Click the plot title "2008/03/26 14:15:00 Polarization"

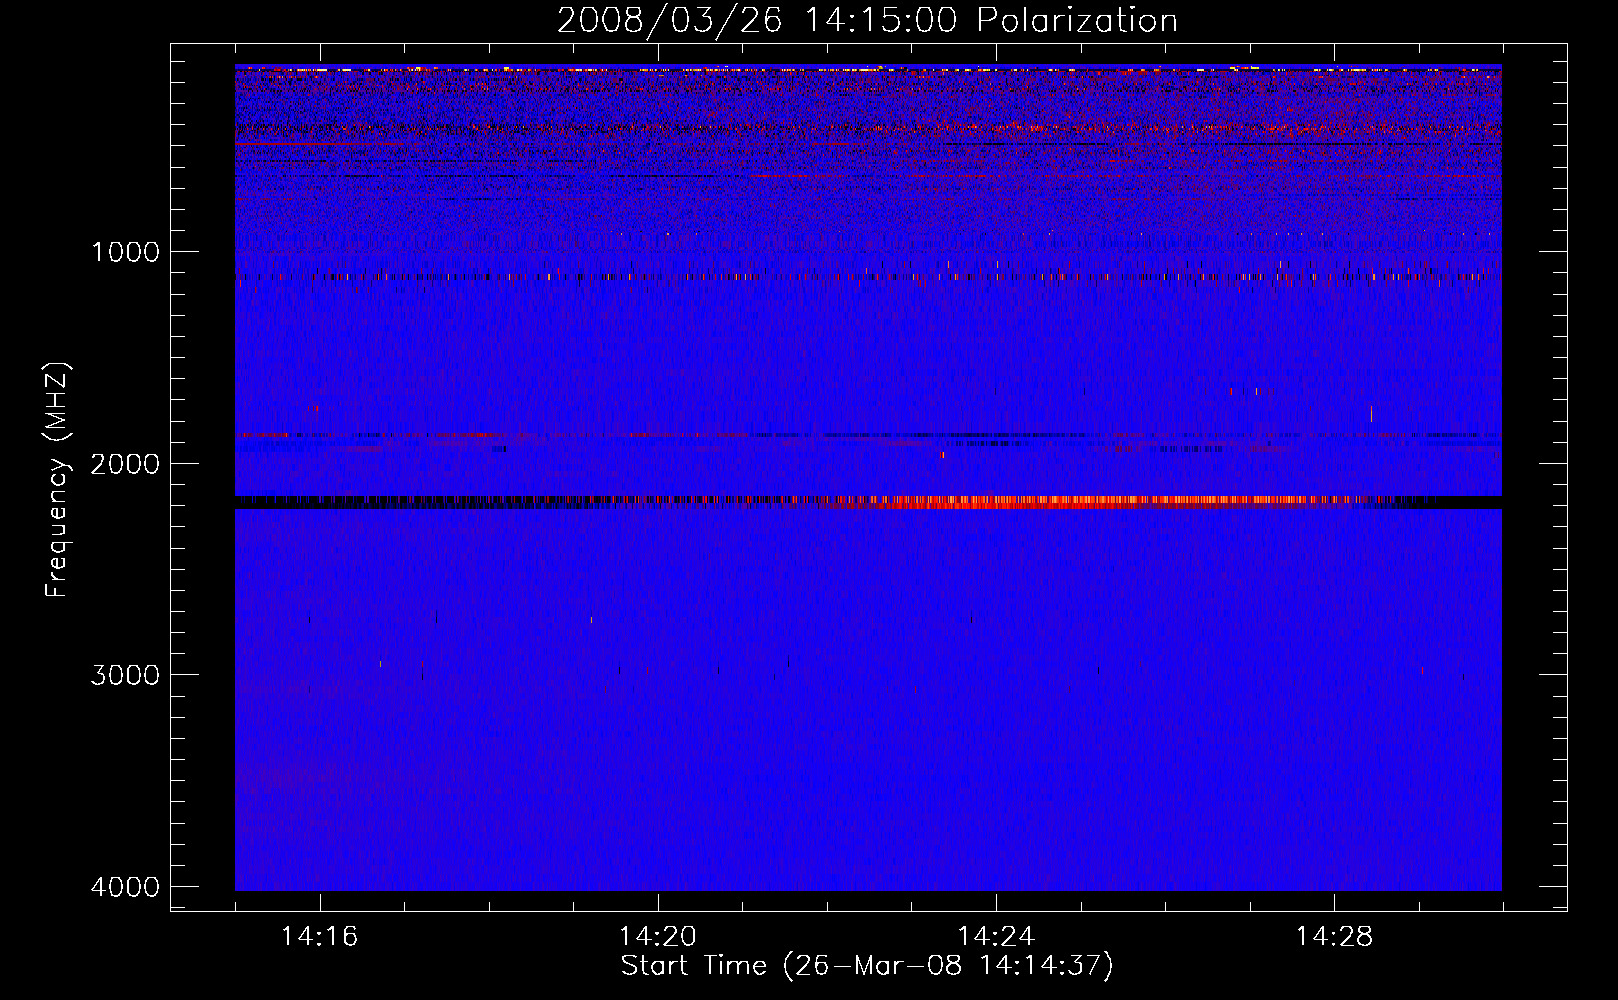click(867, 21)
